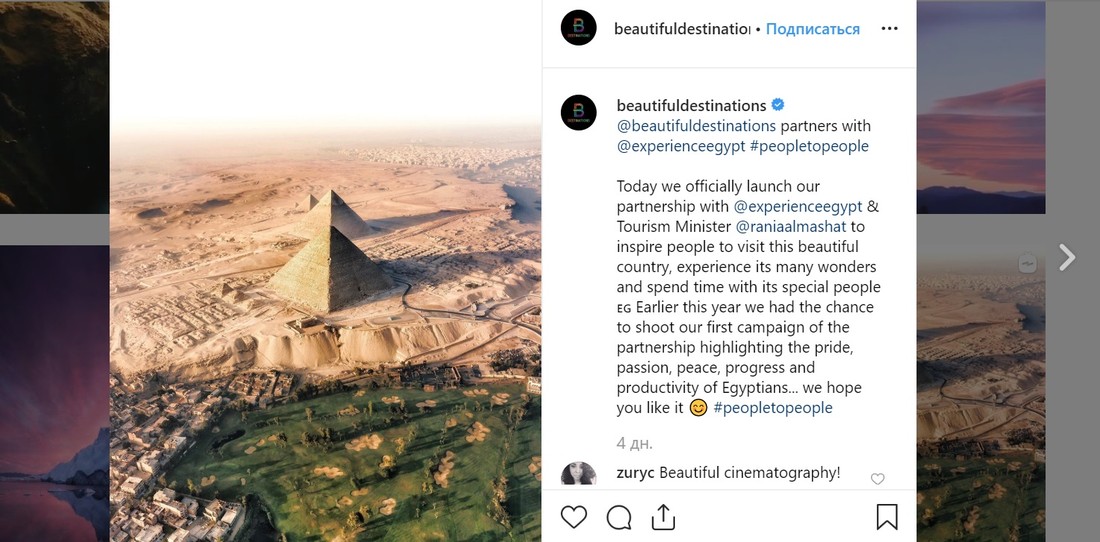The image size is (1100, 542).
Task: Open comments with the speech bubble icon
Action: [x=619, y=517]
